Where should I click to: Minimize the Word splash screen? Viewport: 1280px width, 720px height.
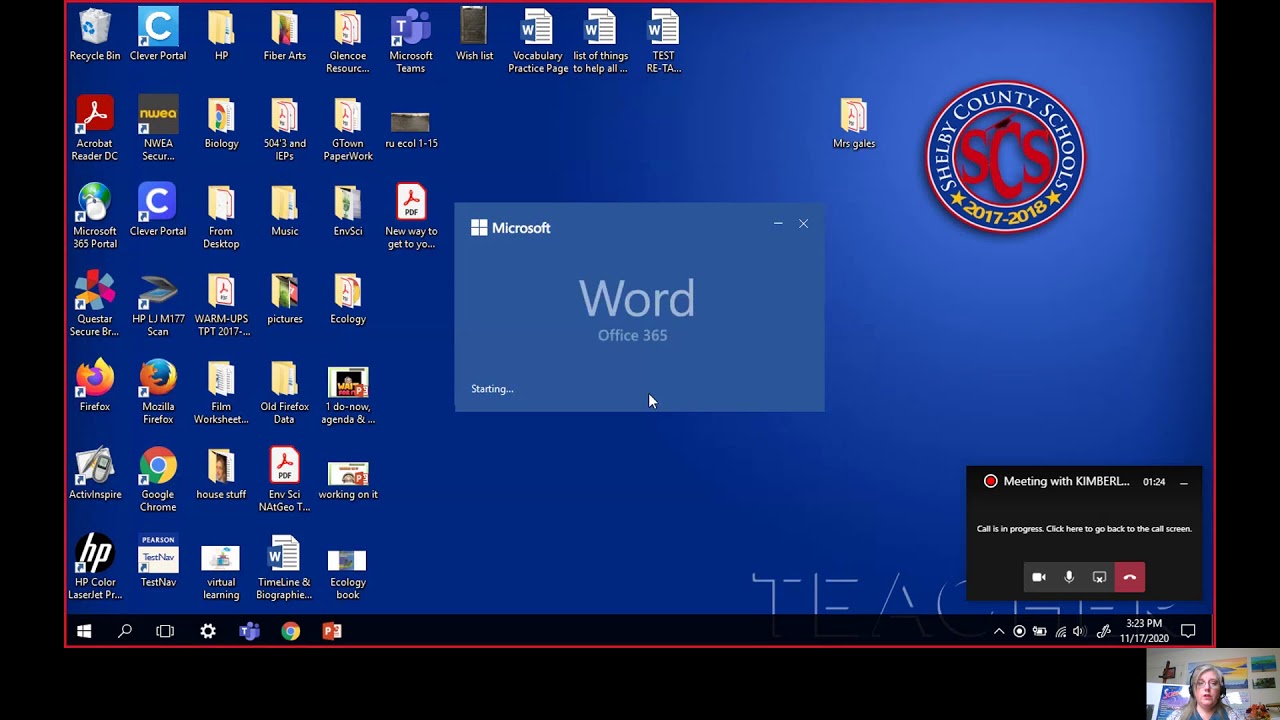tap(778, 224)
